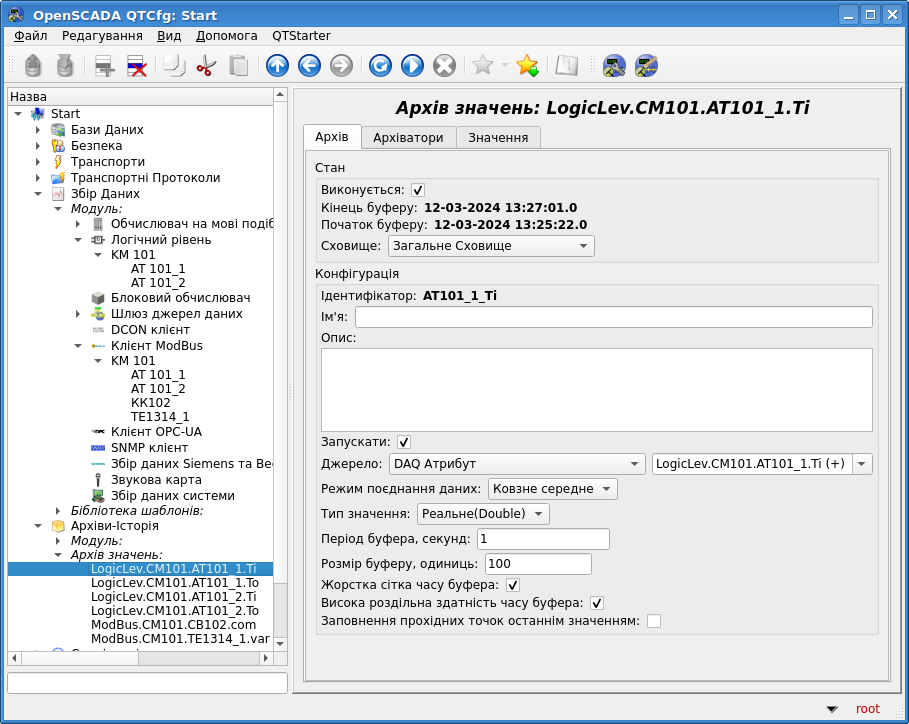Open the Файл menu

(x=30, y=36)
